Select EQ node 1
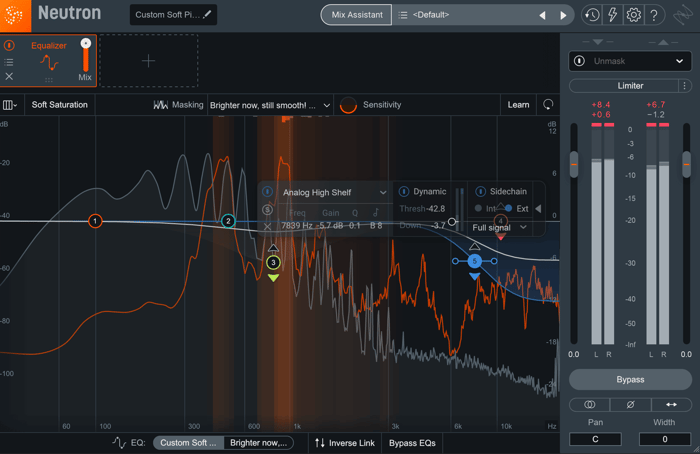This screenshot has width=700, height=454. [95, 221]
